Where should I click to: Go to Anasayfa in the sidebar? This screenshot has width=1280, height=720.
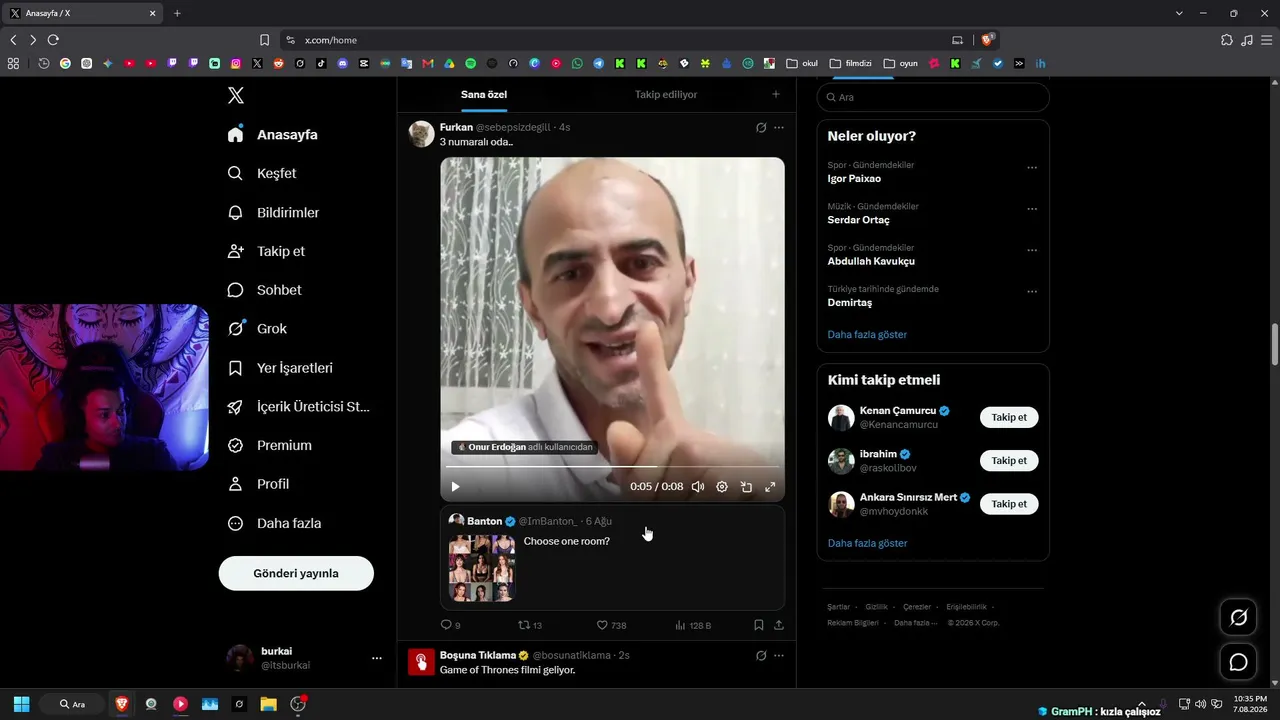coord(273,134)
